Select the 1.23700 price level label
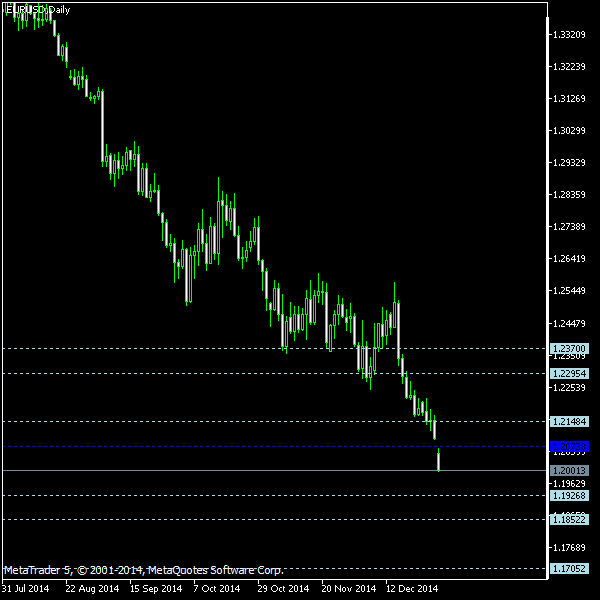The image size is (600, 600). pos(569,349)
